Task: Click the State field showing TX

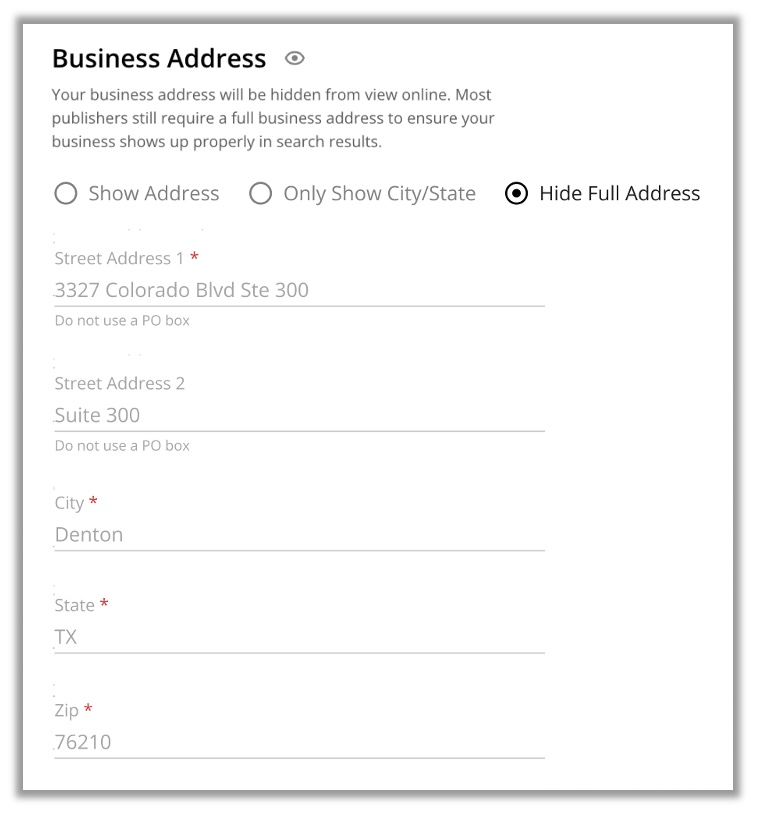Action: [x=299, y=637]
